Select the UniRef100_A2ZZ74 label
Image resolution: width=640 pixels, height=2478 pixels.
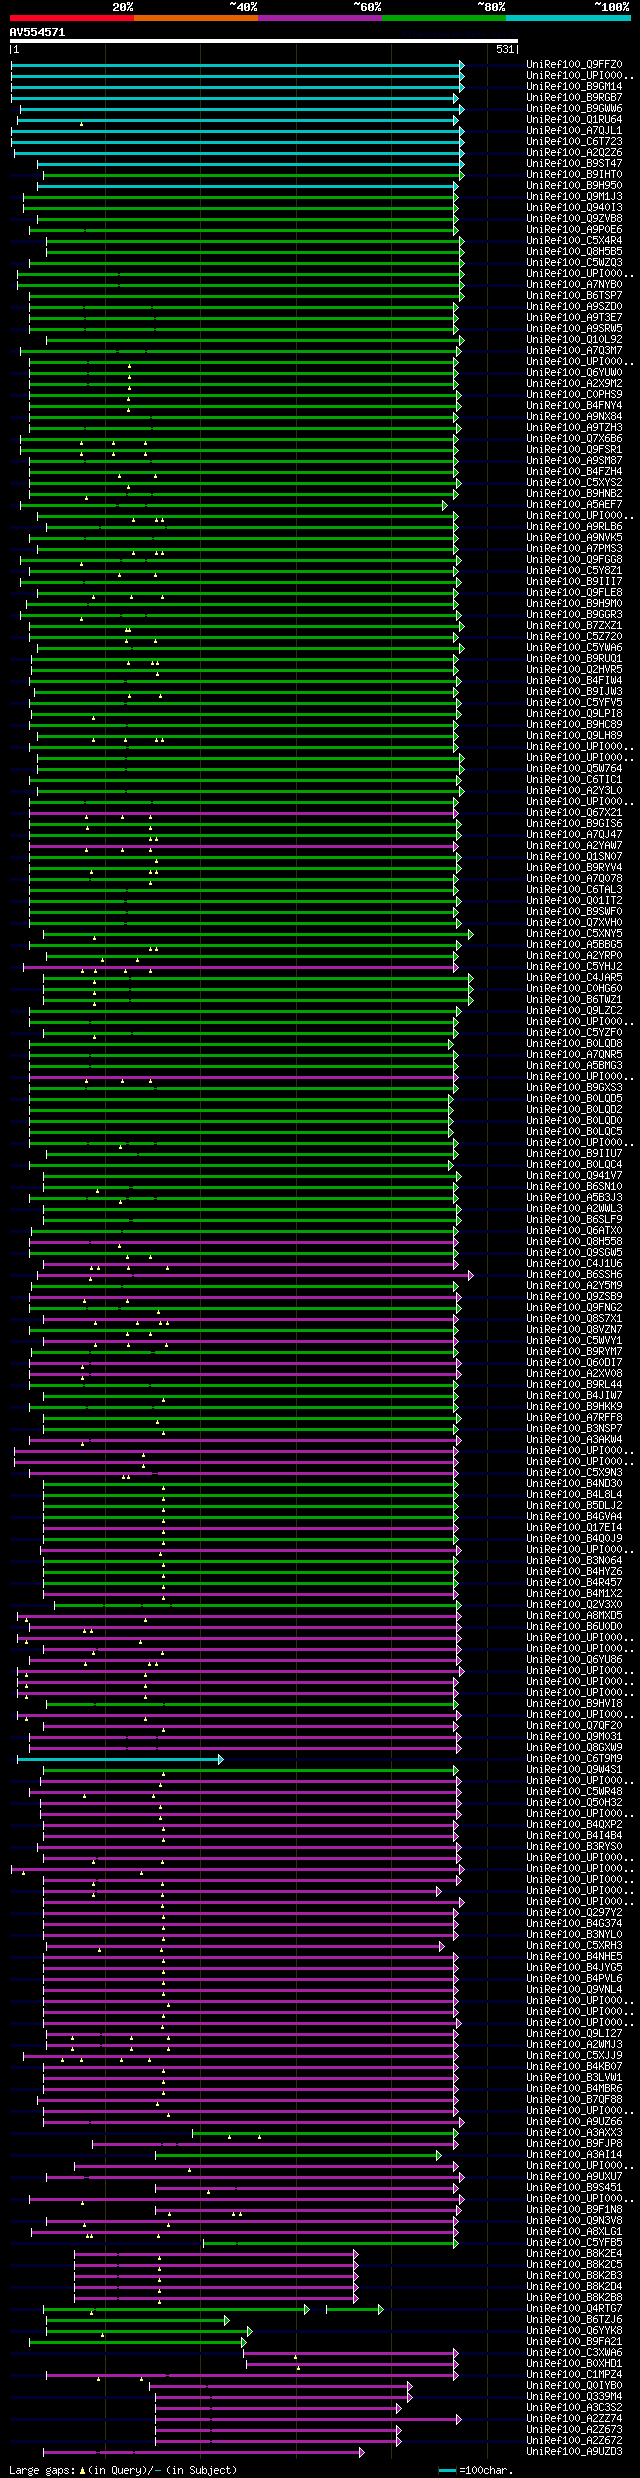coord(574,2419)
